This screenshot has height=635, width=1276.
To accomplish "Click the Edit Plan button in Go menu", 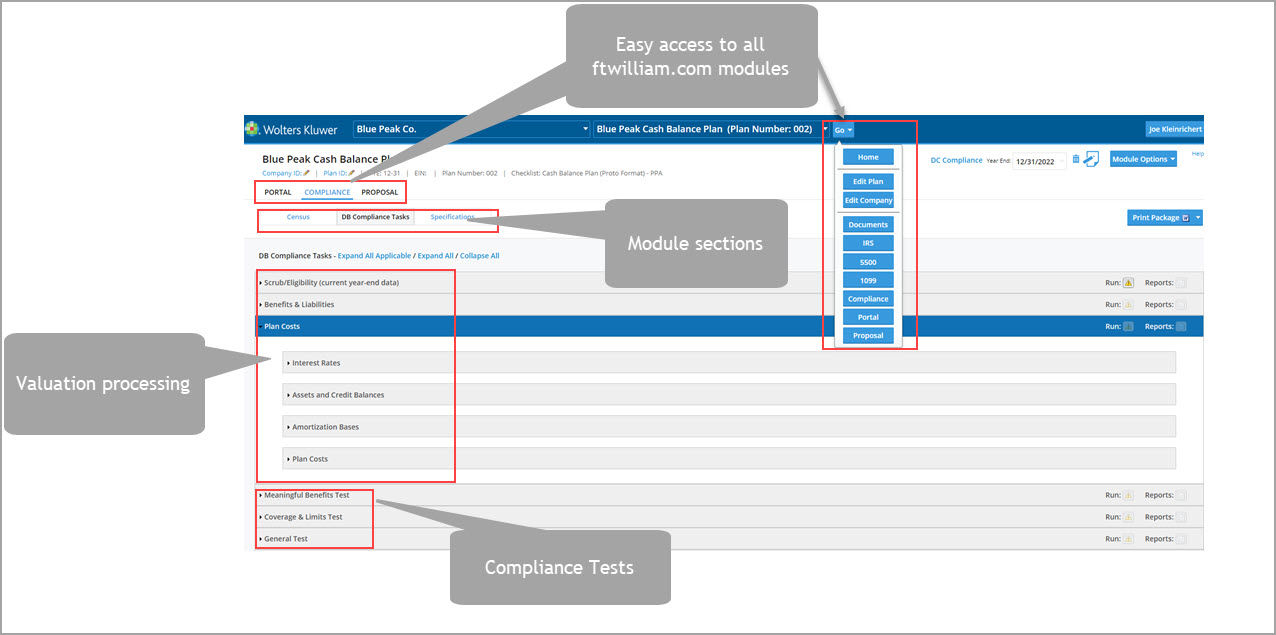I will point(868,181).
